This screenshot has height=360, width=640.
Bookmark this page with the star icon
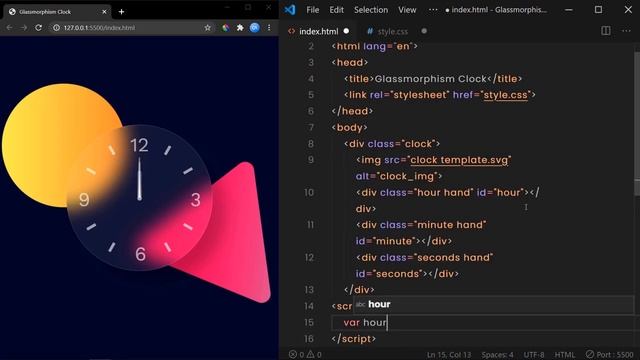tap(208, 28)
